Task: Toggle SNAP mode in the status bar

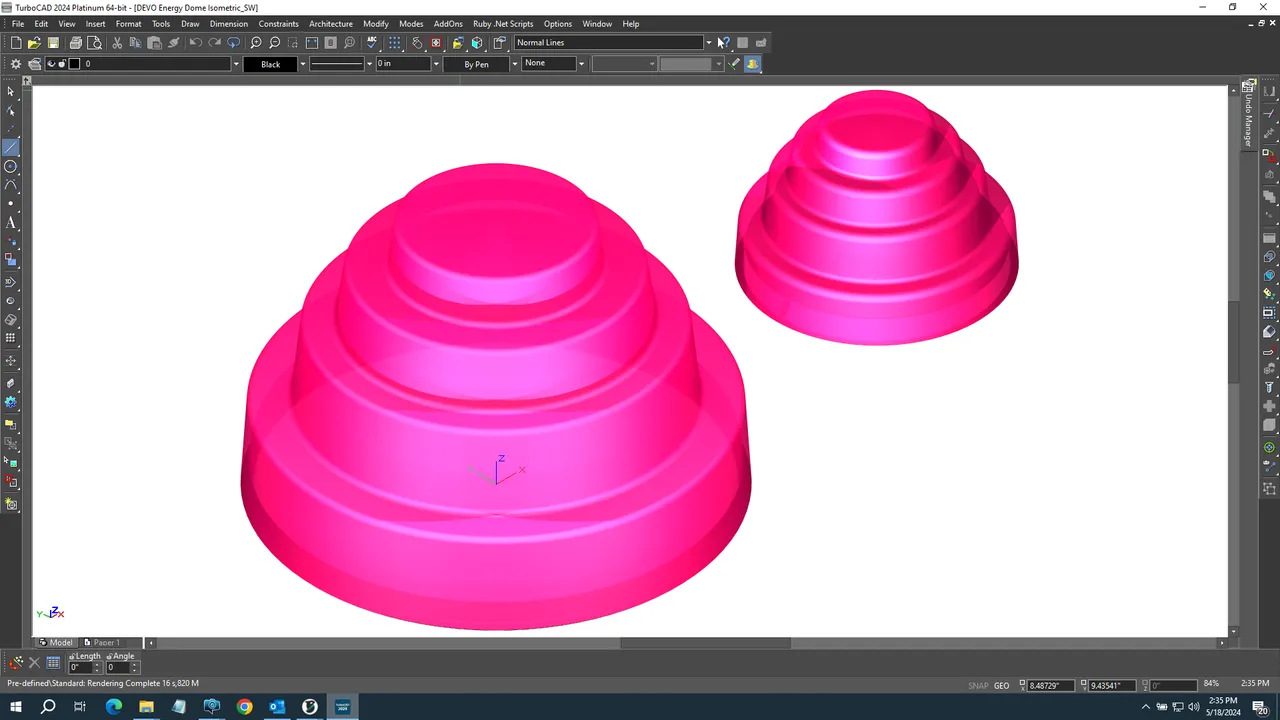Action: 978,685
